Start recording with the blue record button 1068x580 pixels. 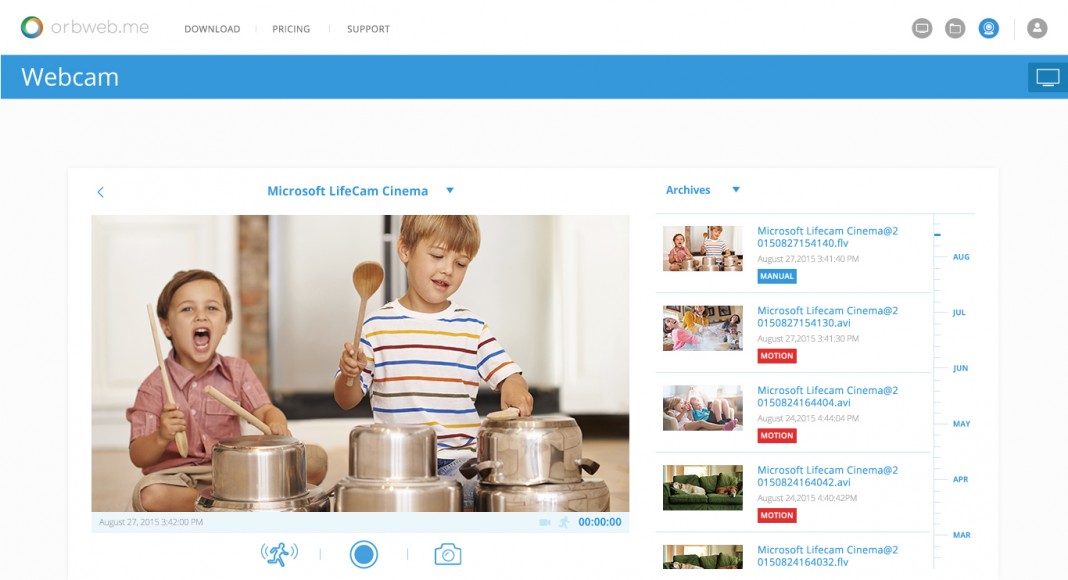[364, 554]
